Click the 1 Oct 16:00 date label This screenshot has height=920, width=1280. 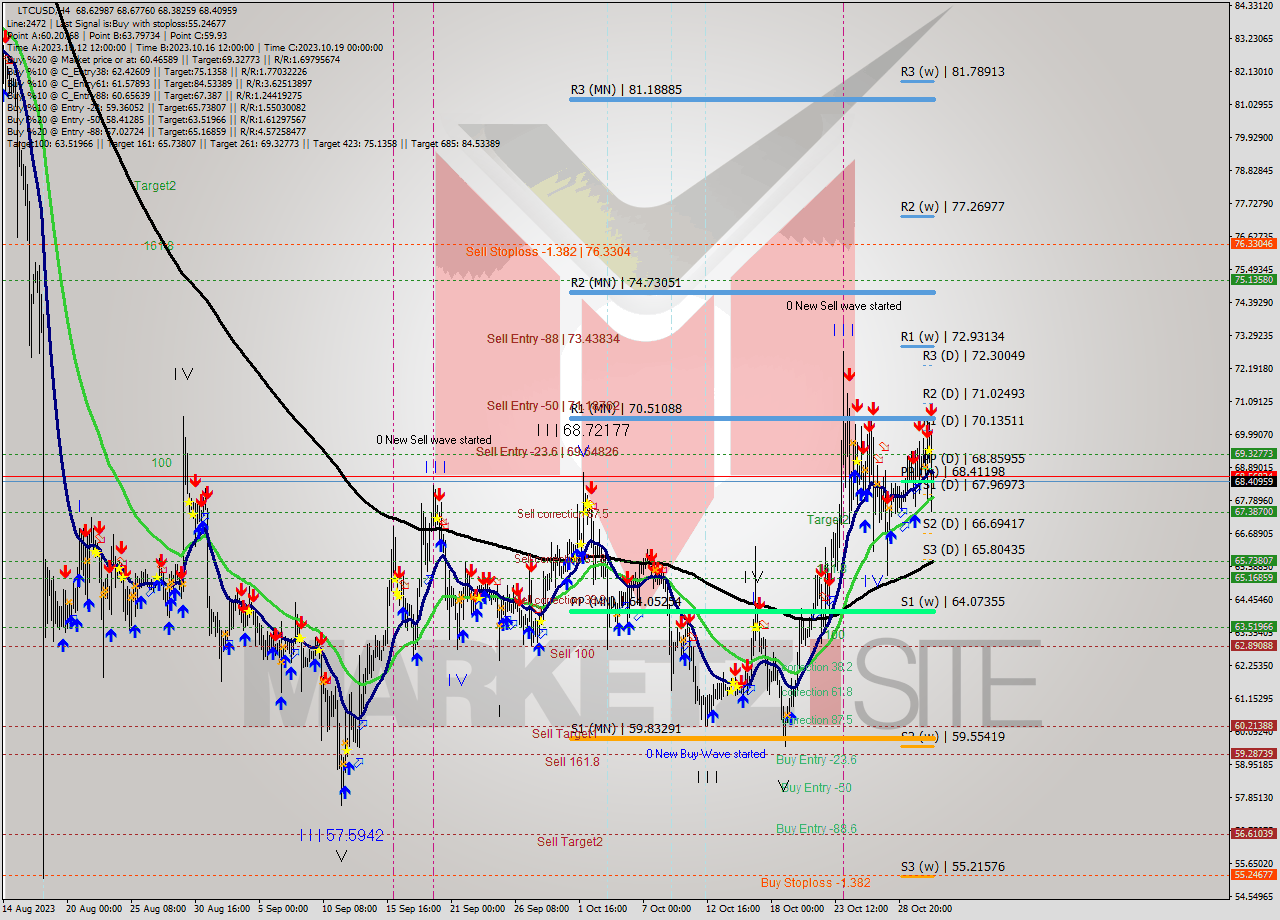pos(602,909)
